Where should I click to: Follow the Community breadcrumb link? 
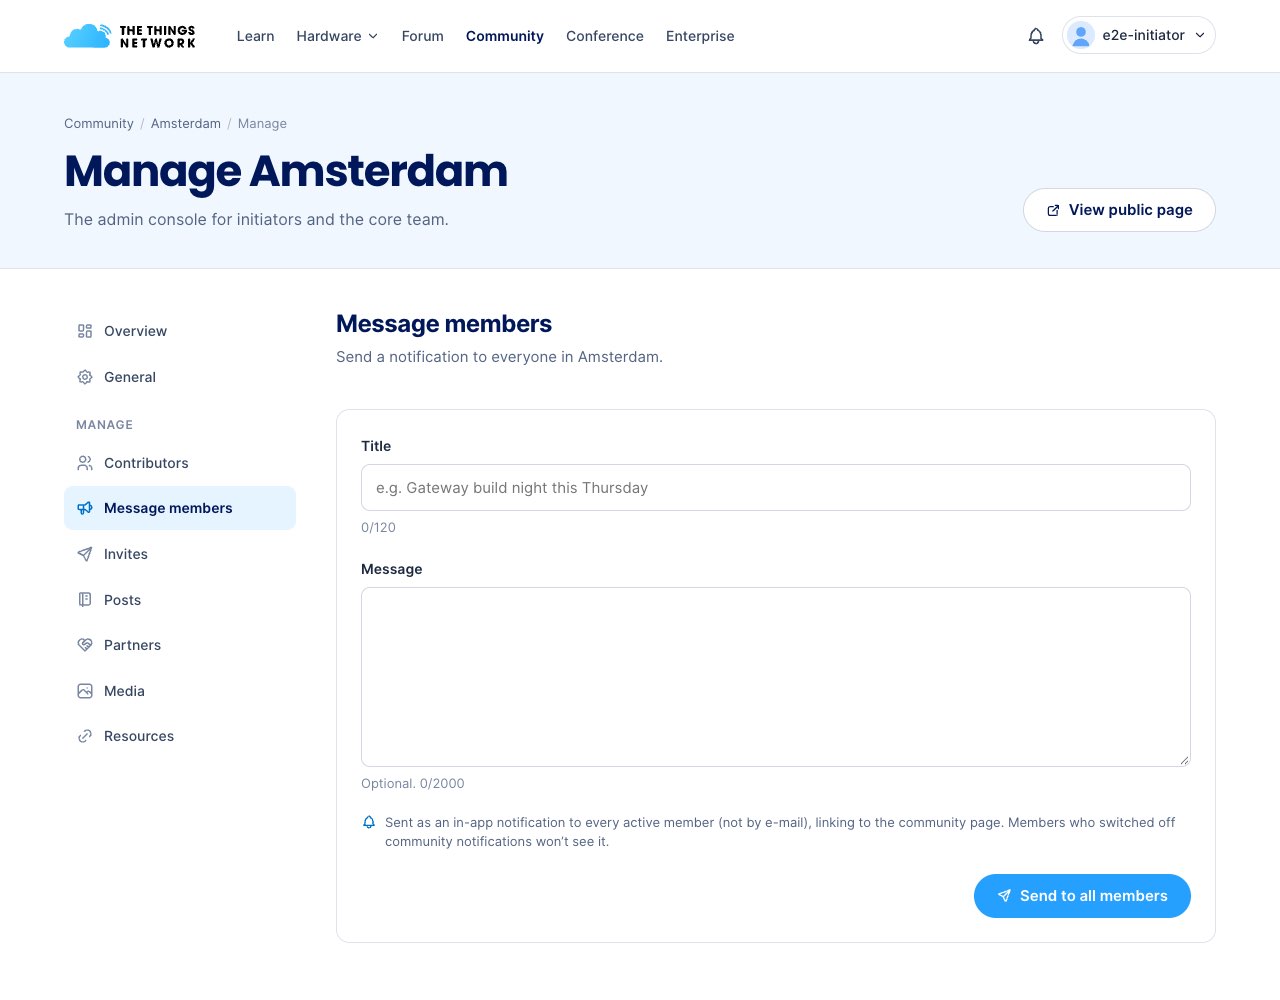[x=99, y=124]
